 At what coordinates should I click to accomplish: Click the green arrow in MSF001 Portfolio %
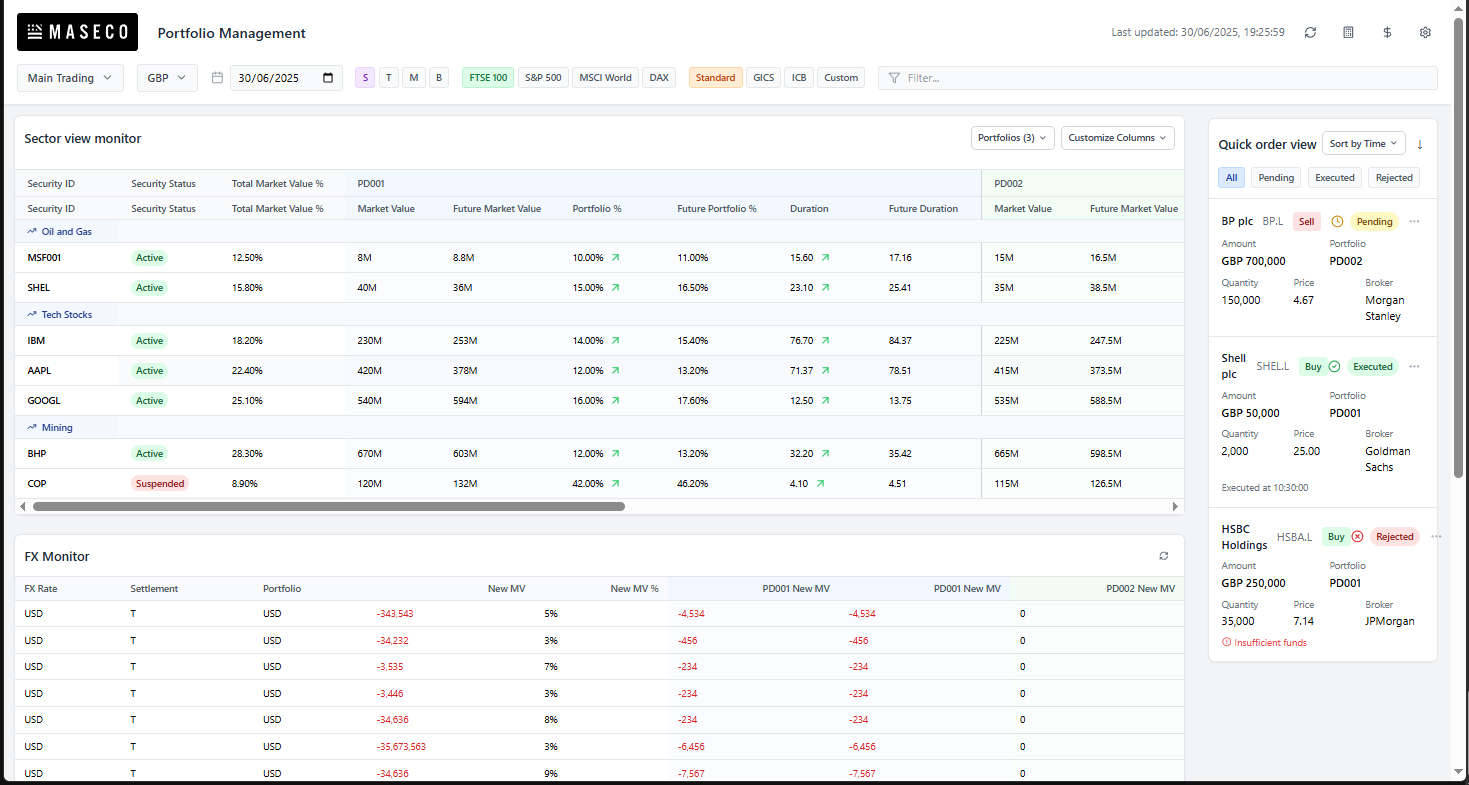[615, 257]
